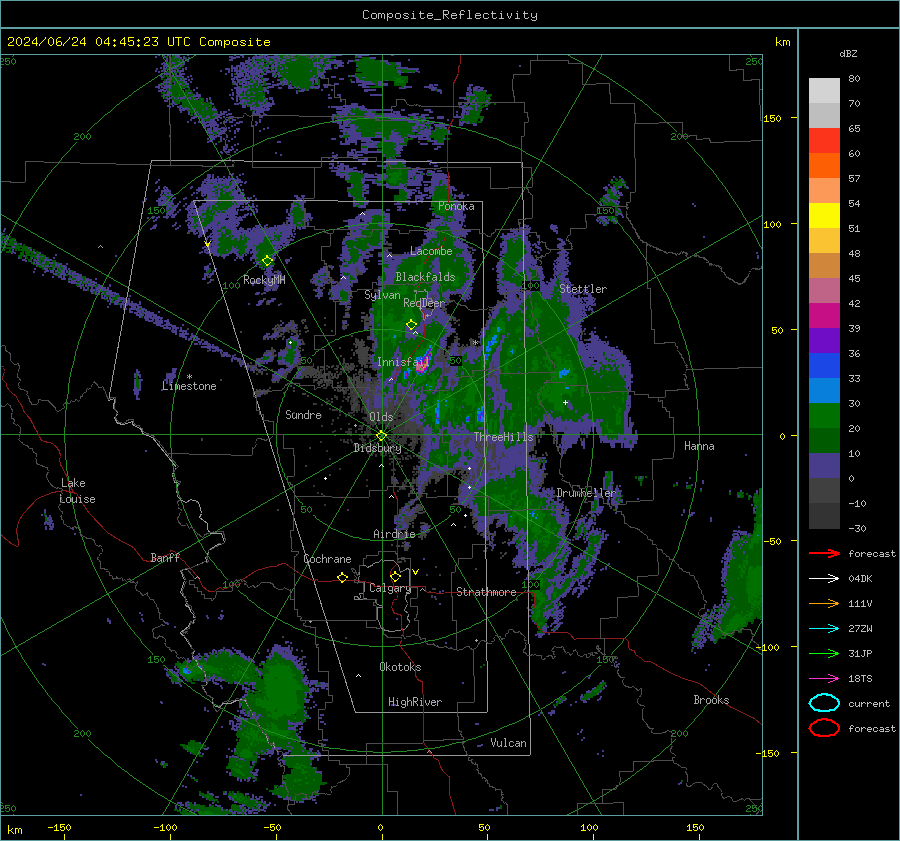Click the Drumheller city label
The height and width of the screenshot is (841, 900).
click(586, 493)
